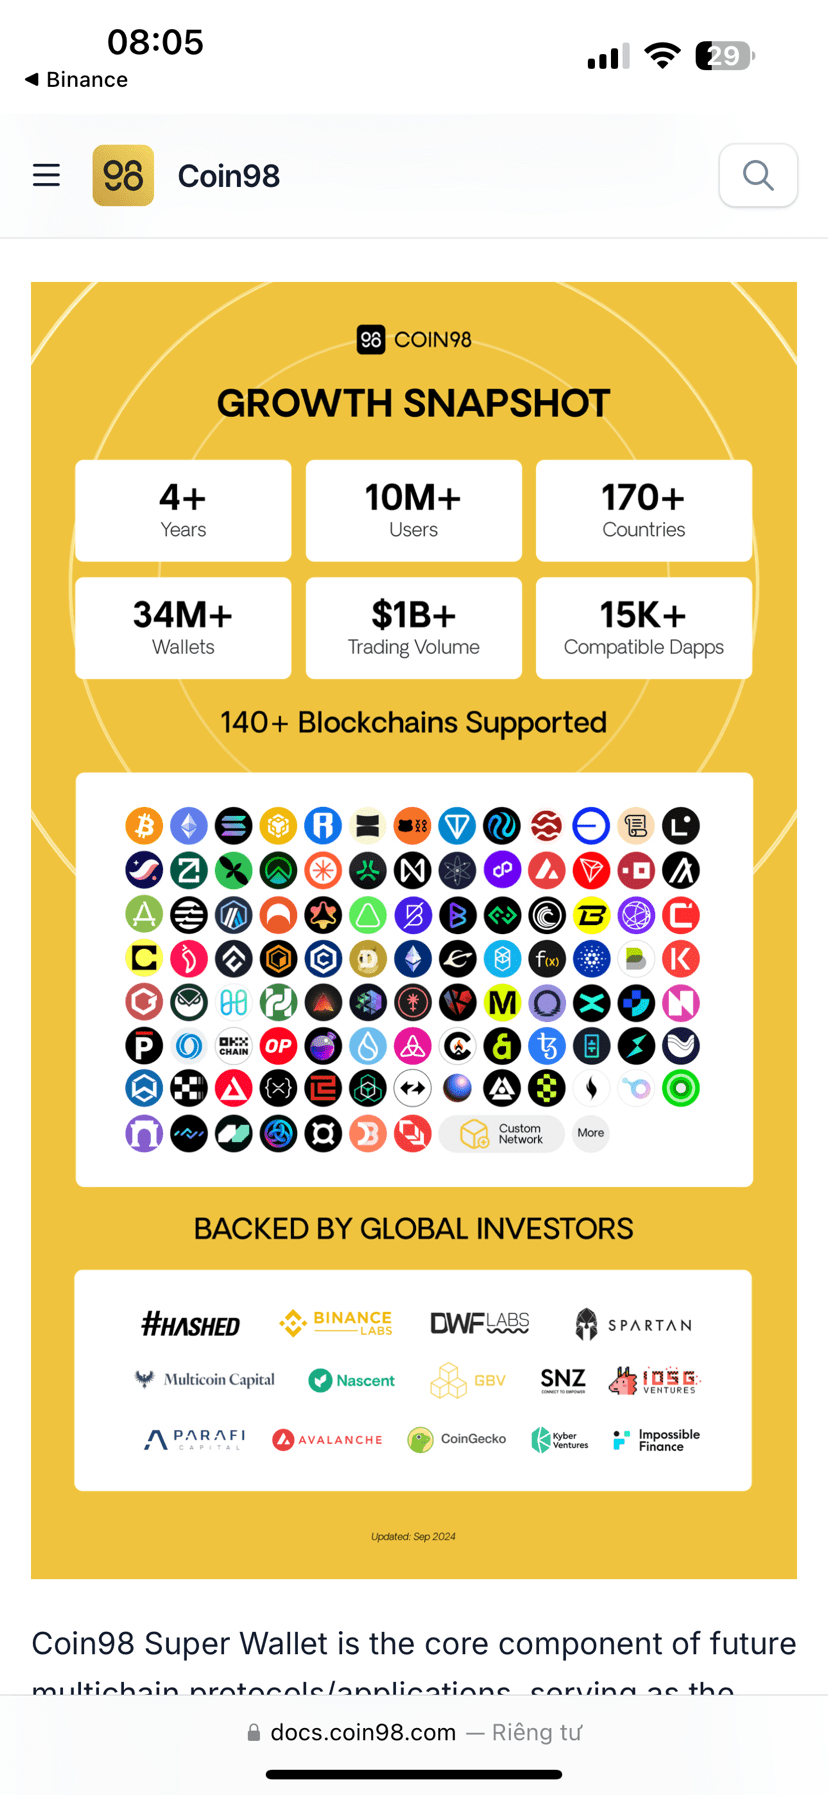Tap the Dogecoin blockchain icon
This screenshot has width=828, height=1795.
click(368, 959)
